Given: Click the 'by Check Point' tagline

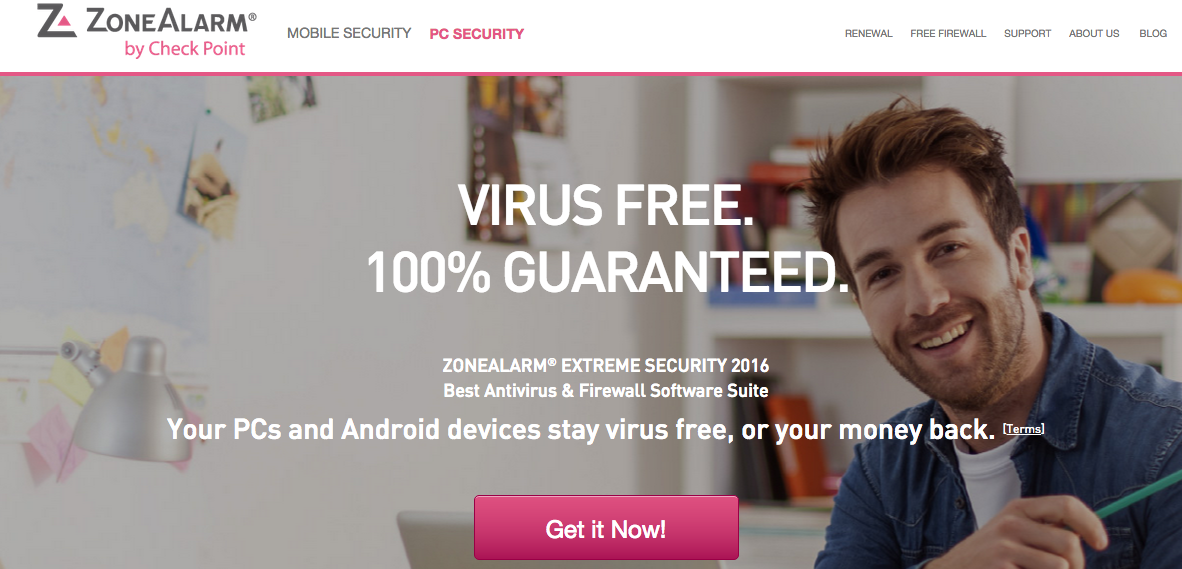Looking at the screenshot, I should (x=185, y=49).
